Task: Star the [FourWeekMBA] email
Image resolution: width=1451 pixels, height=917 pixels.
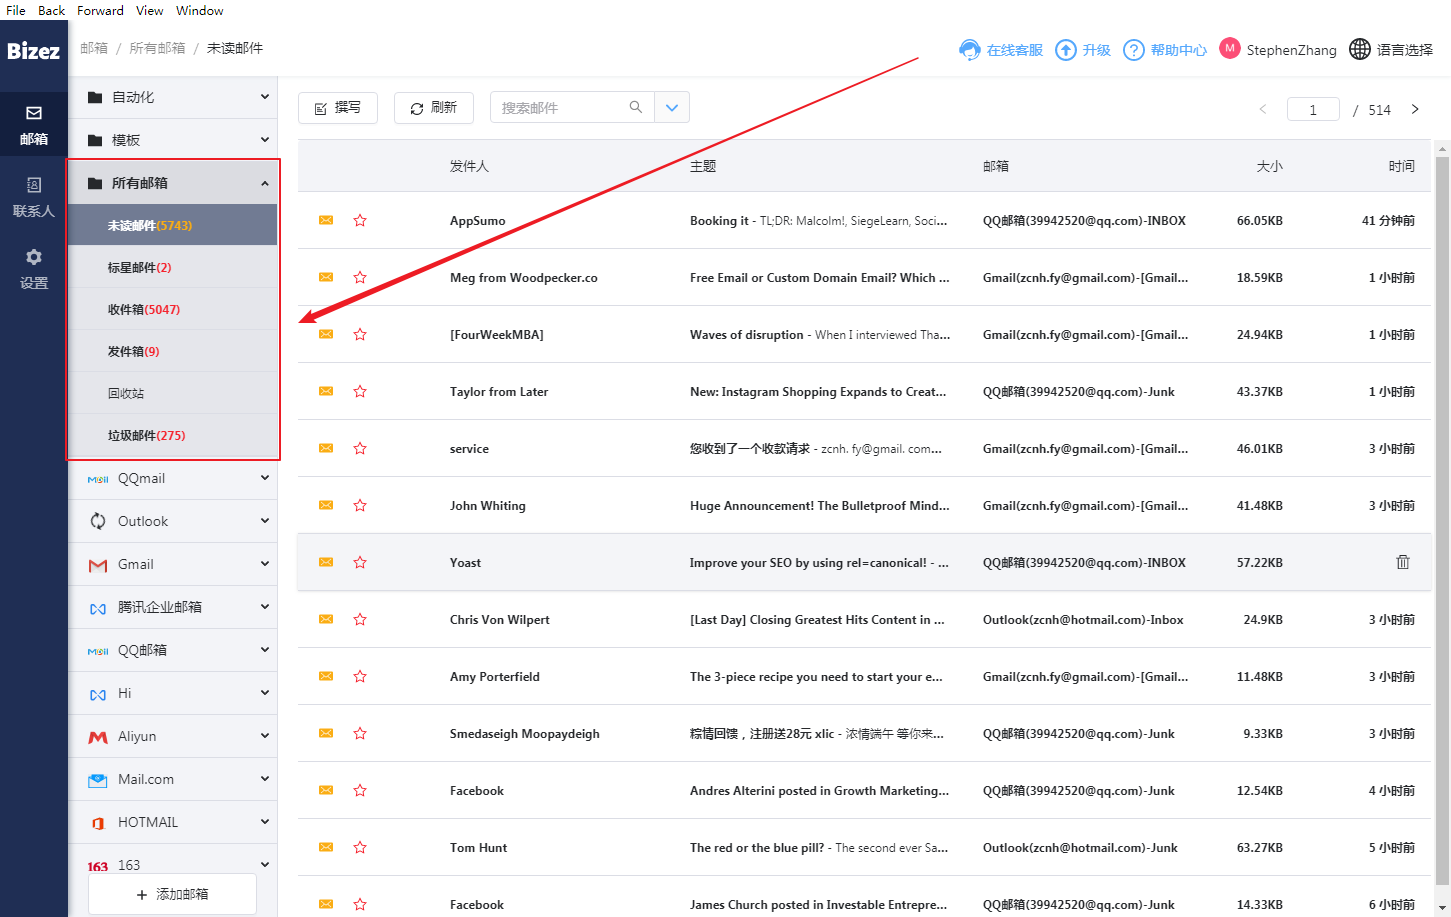Action: (x=360, y=334)
